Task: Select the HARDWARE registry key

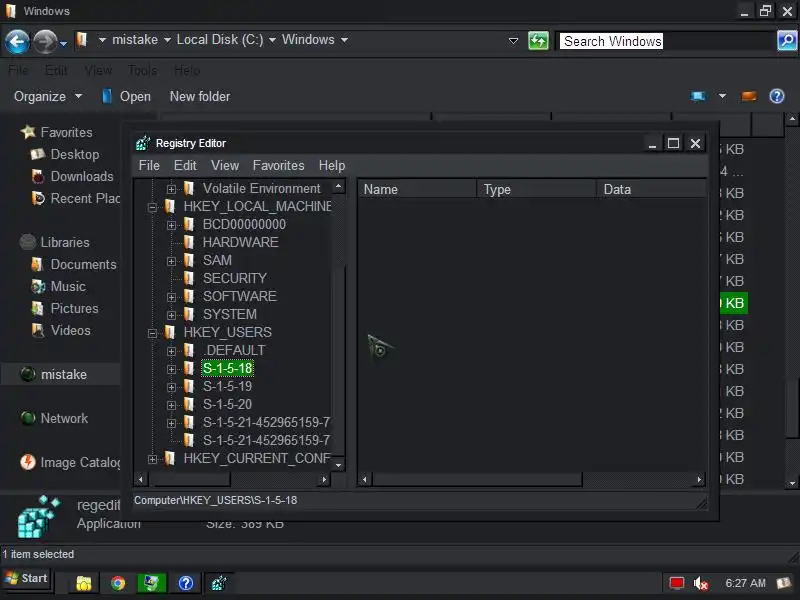Action: pos(240,242)
